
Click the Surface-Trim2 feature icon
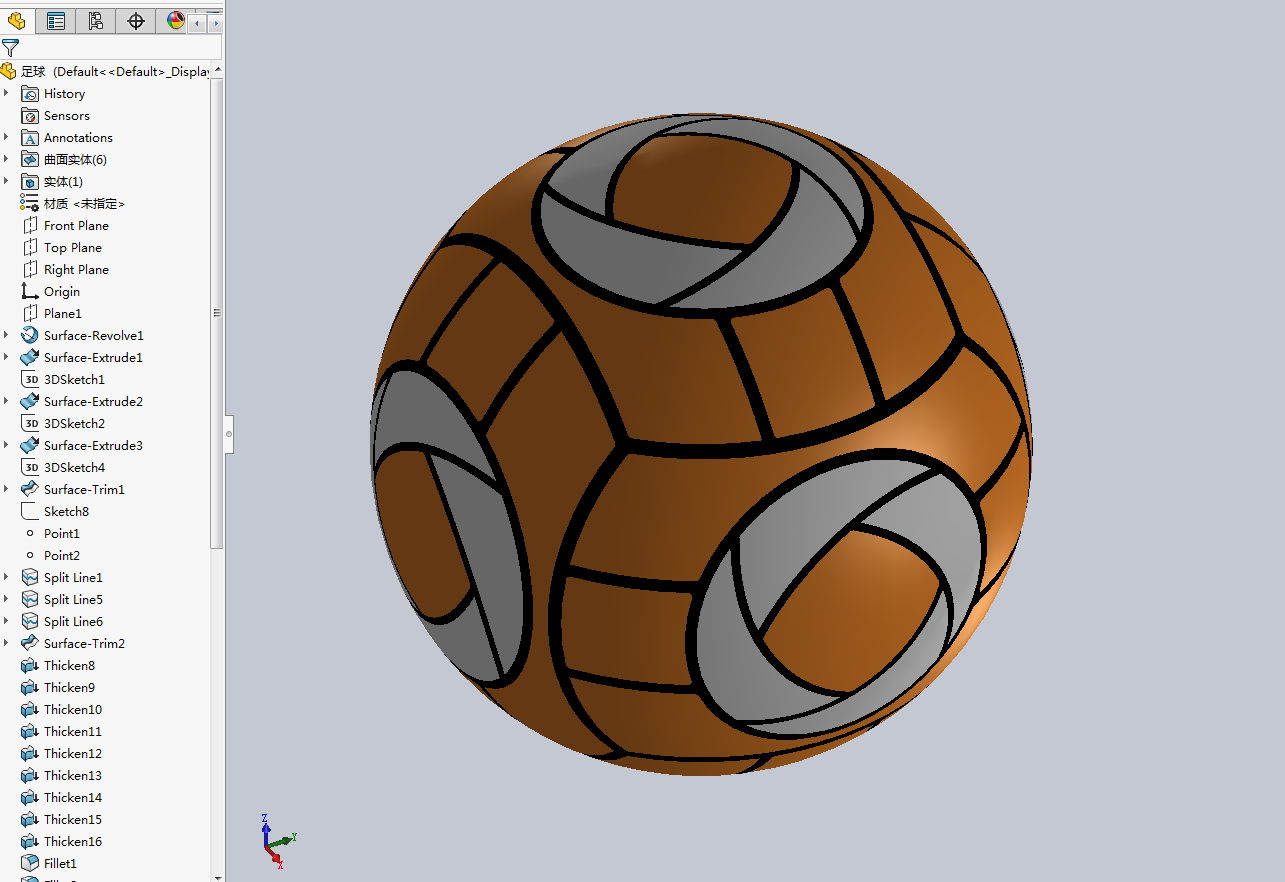[30, 643]
